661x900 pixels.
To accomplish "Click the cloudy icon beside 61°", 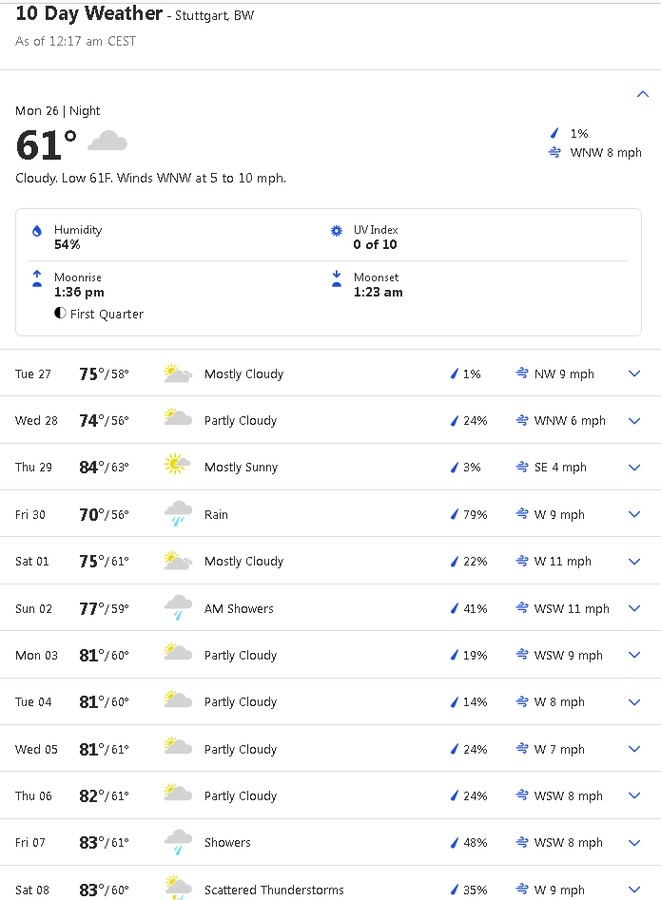I will 107,141.
